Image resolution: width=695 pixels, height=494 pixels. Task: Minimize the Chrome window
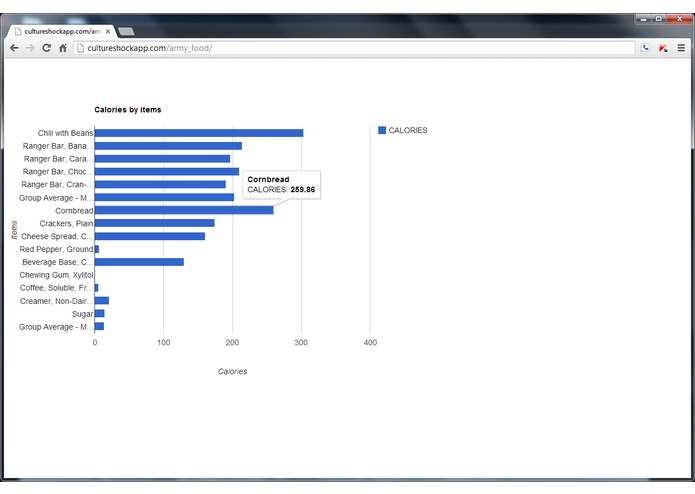point(644,19)
